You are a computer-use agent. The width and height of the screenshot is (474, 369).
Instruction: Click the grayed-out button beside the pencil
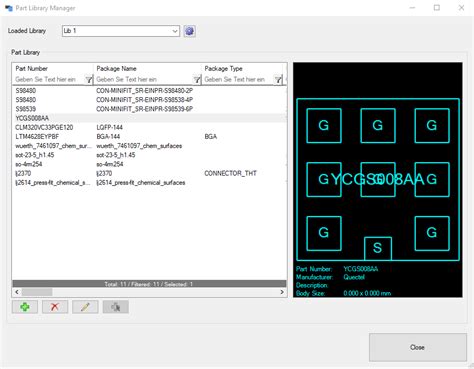[116, 307]
